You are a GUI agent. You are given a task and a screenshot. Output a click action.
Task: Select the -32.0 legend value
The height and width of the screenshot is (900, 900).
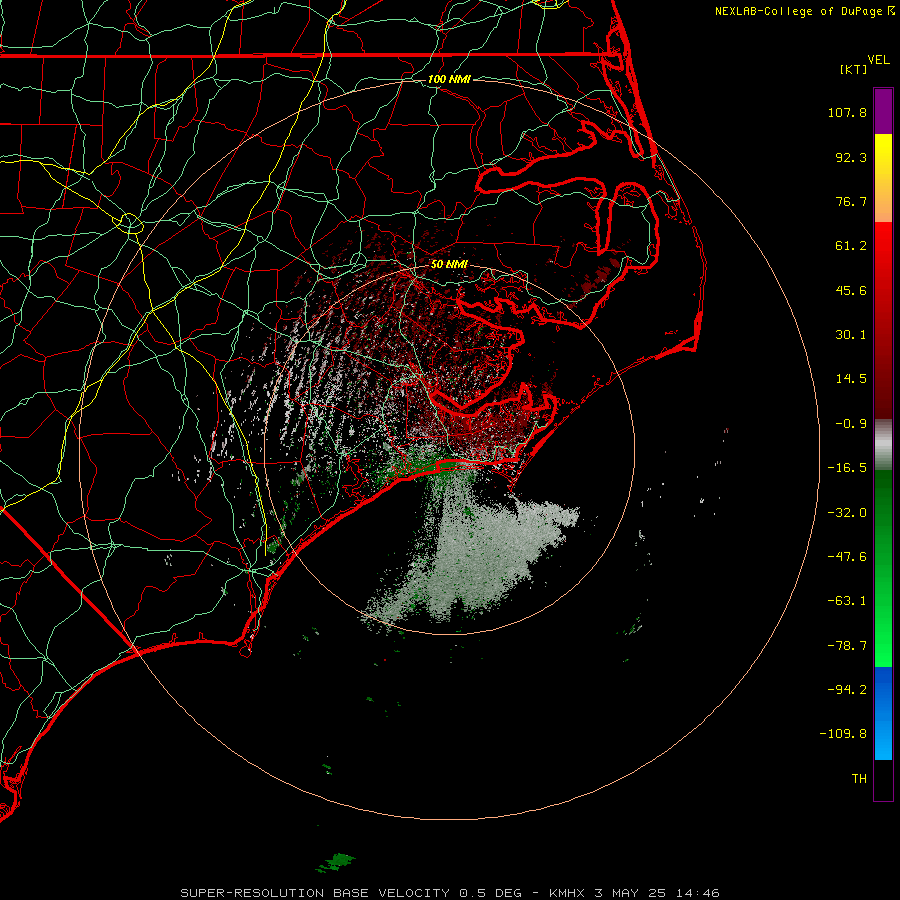coord(847,513)
